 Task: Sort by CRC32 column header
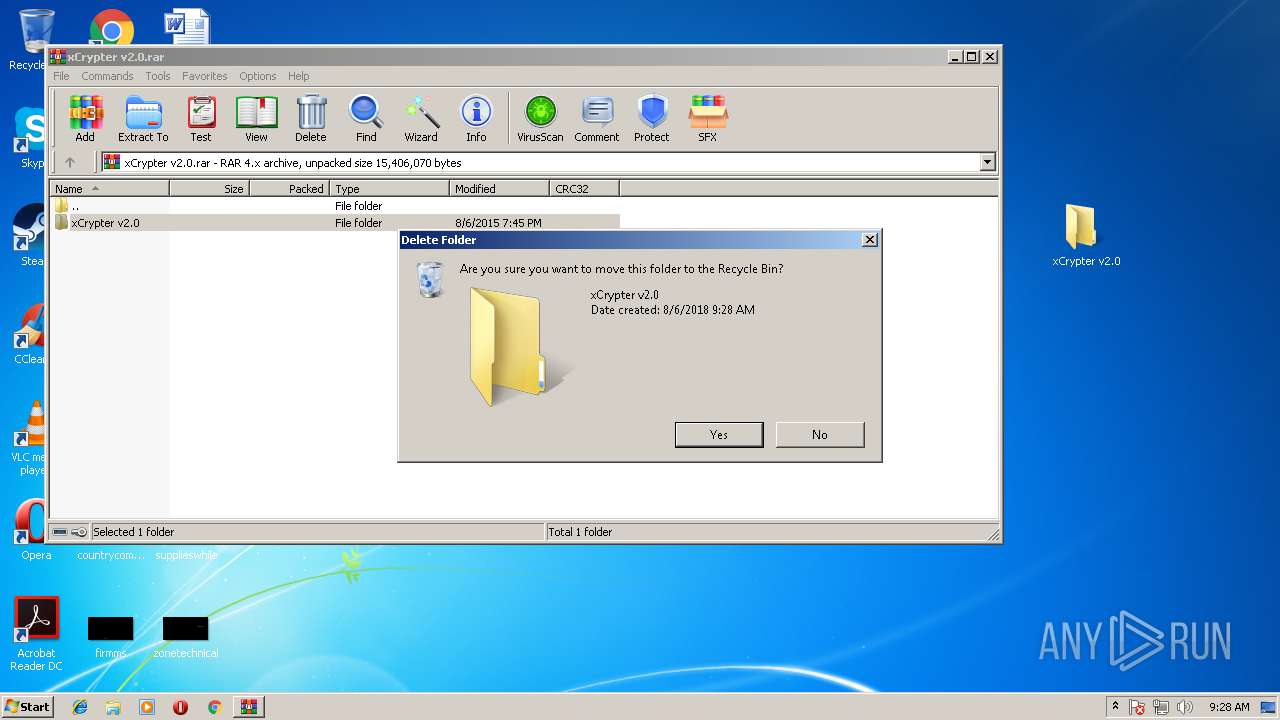coord(584,188)
